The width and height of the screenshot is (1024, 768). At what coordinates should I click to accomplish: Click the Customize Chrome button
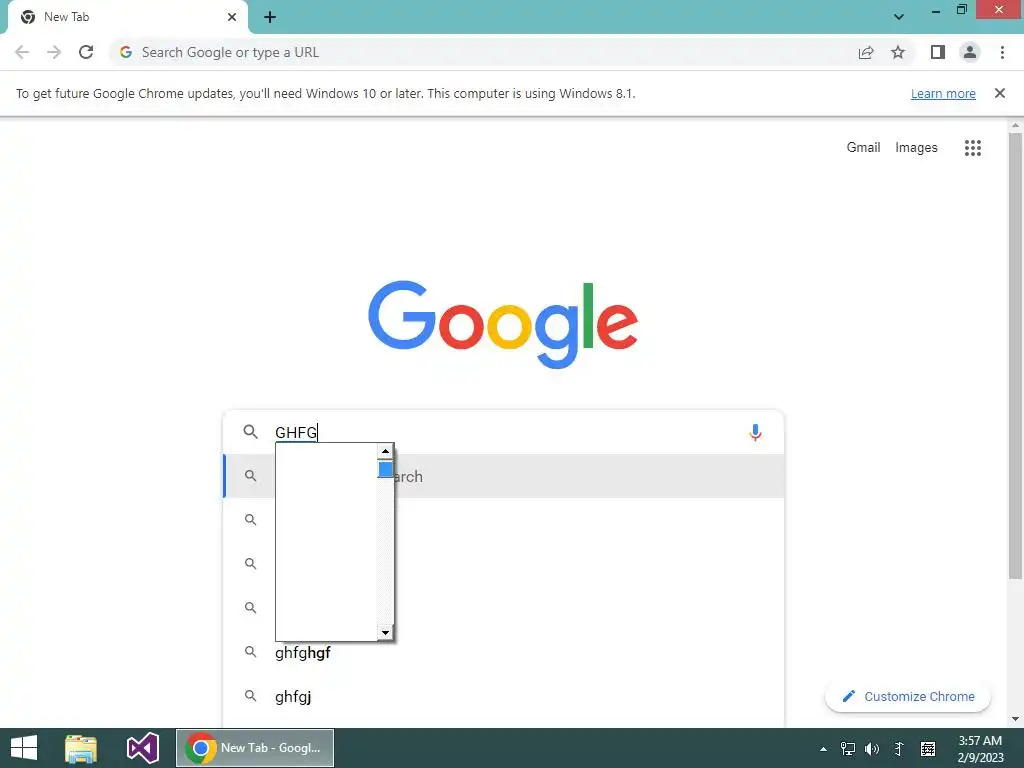tap(908, 696)
